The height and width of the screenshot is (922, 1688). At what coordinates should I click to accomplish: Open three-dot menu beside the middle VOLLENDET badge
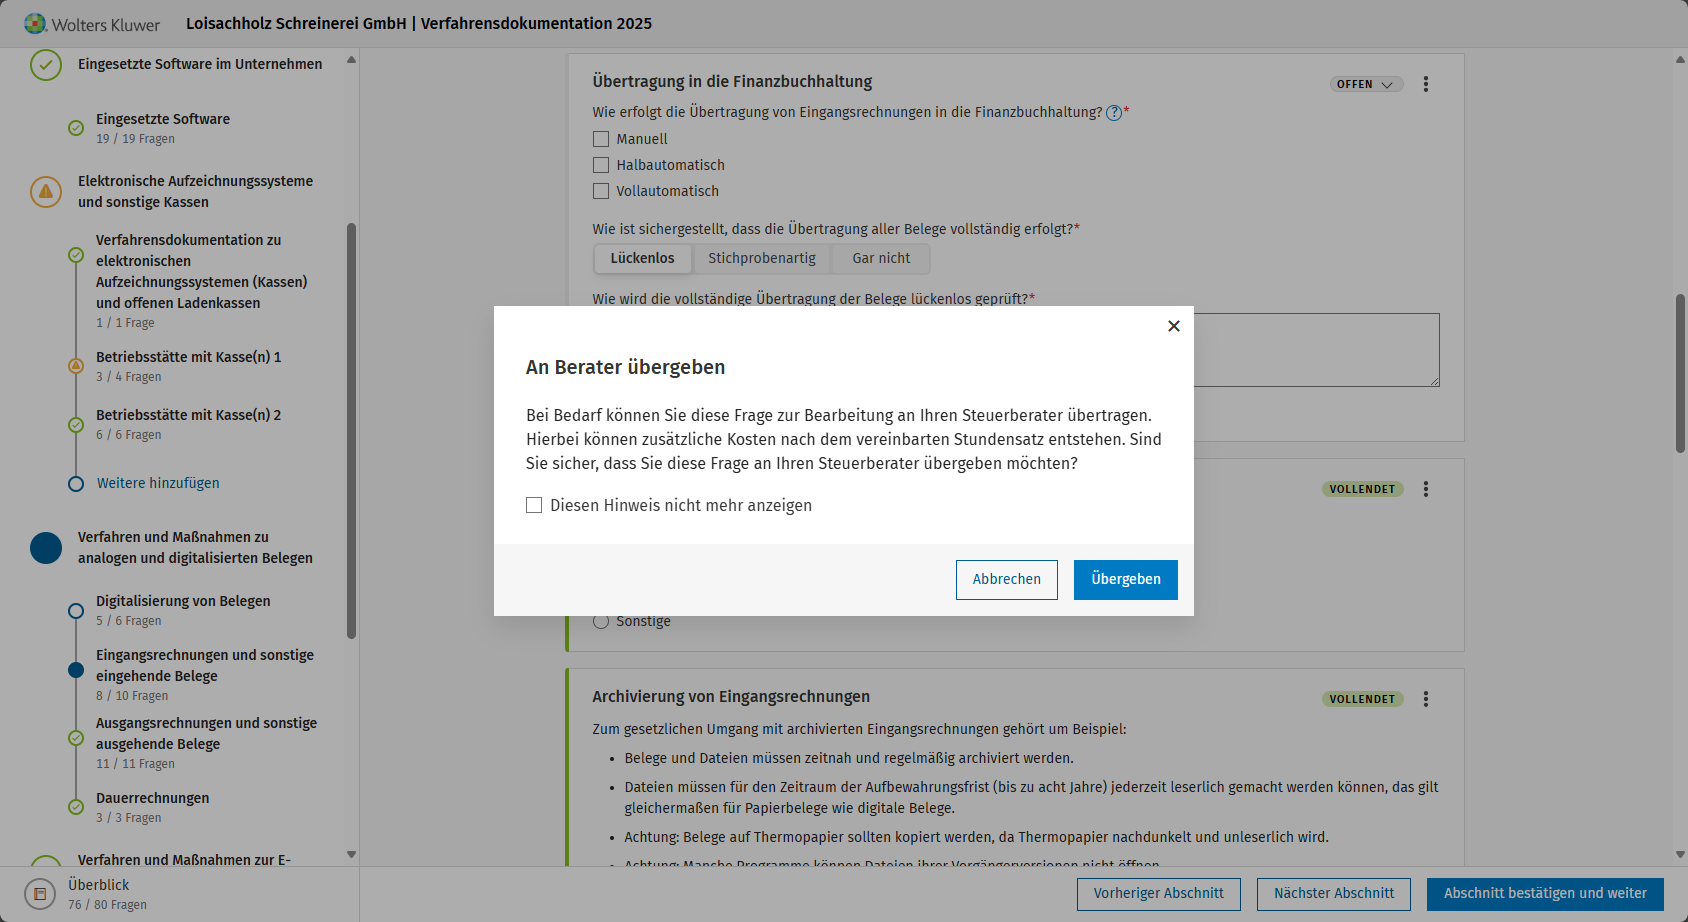pyautogui.click(x=1426, y=489)
